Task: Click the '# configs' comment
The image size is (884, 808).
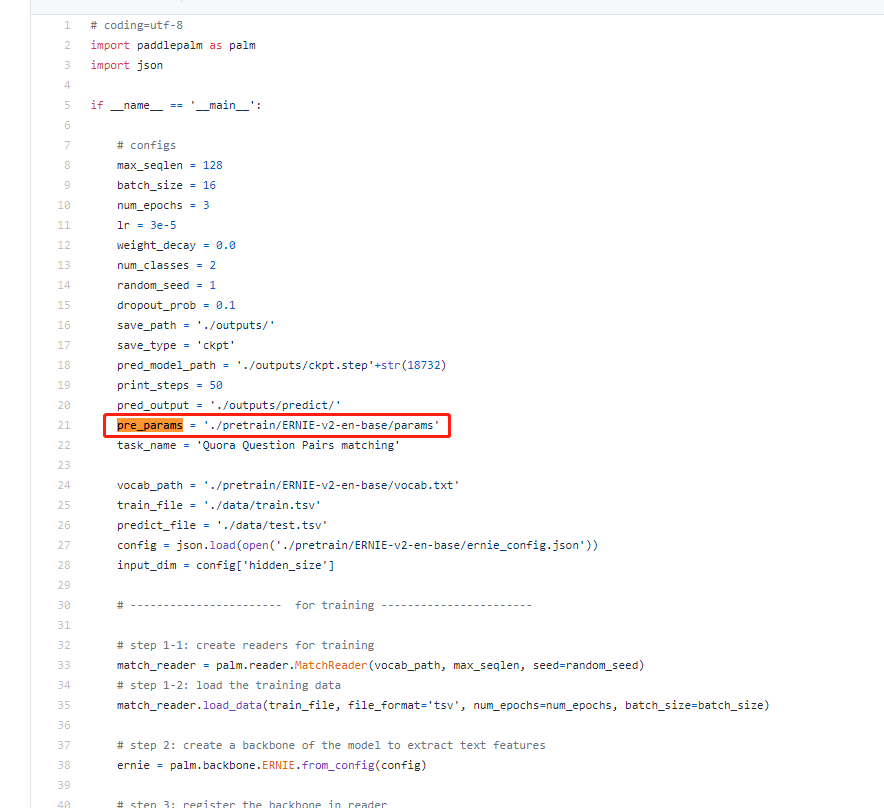Action: point(146,145)
